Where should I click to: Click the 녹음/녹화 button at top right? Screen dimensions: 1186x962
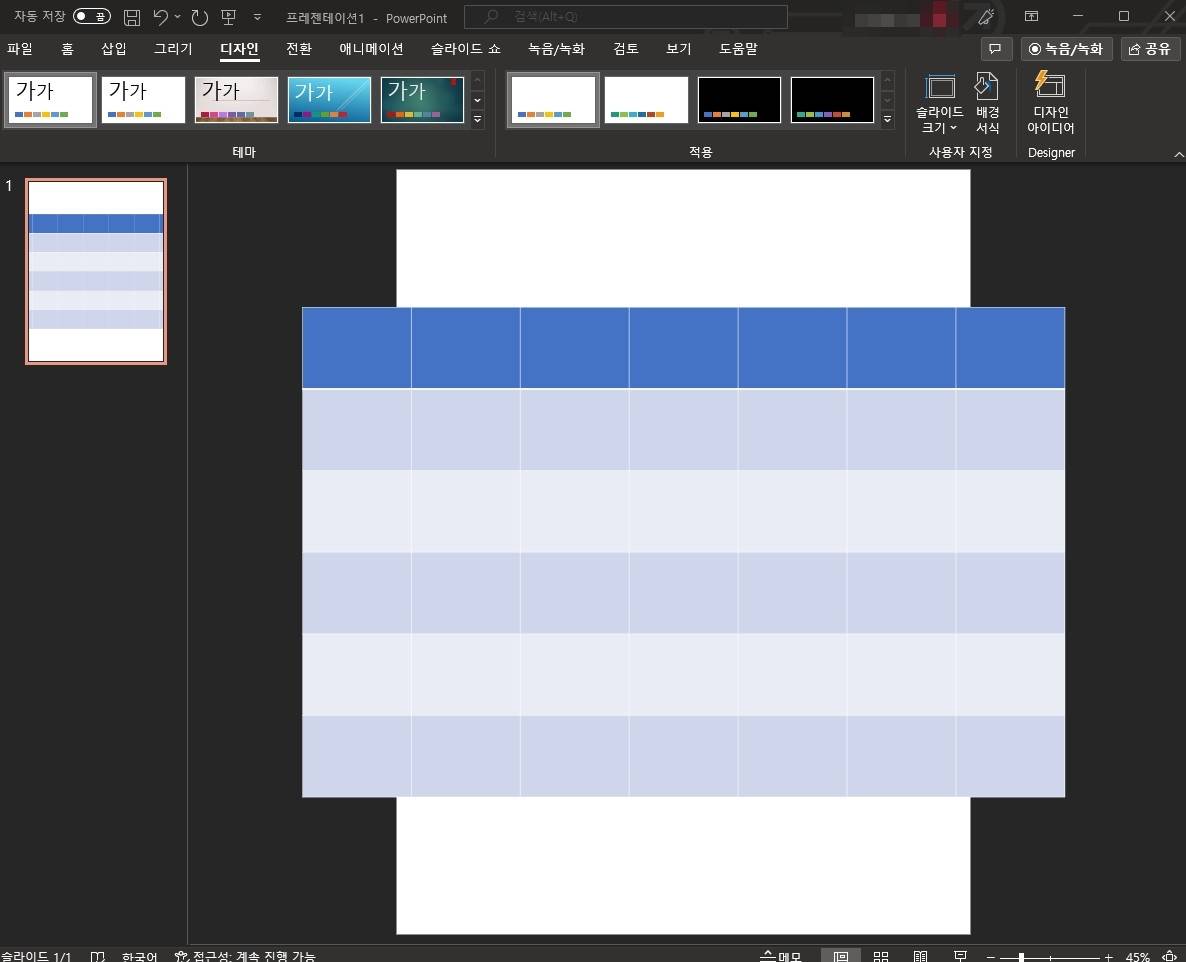1066,49
